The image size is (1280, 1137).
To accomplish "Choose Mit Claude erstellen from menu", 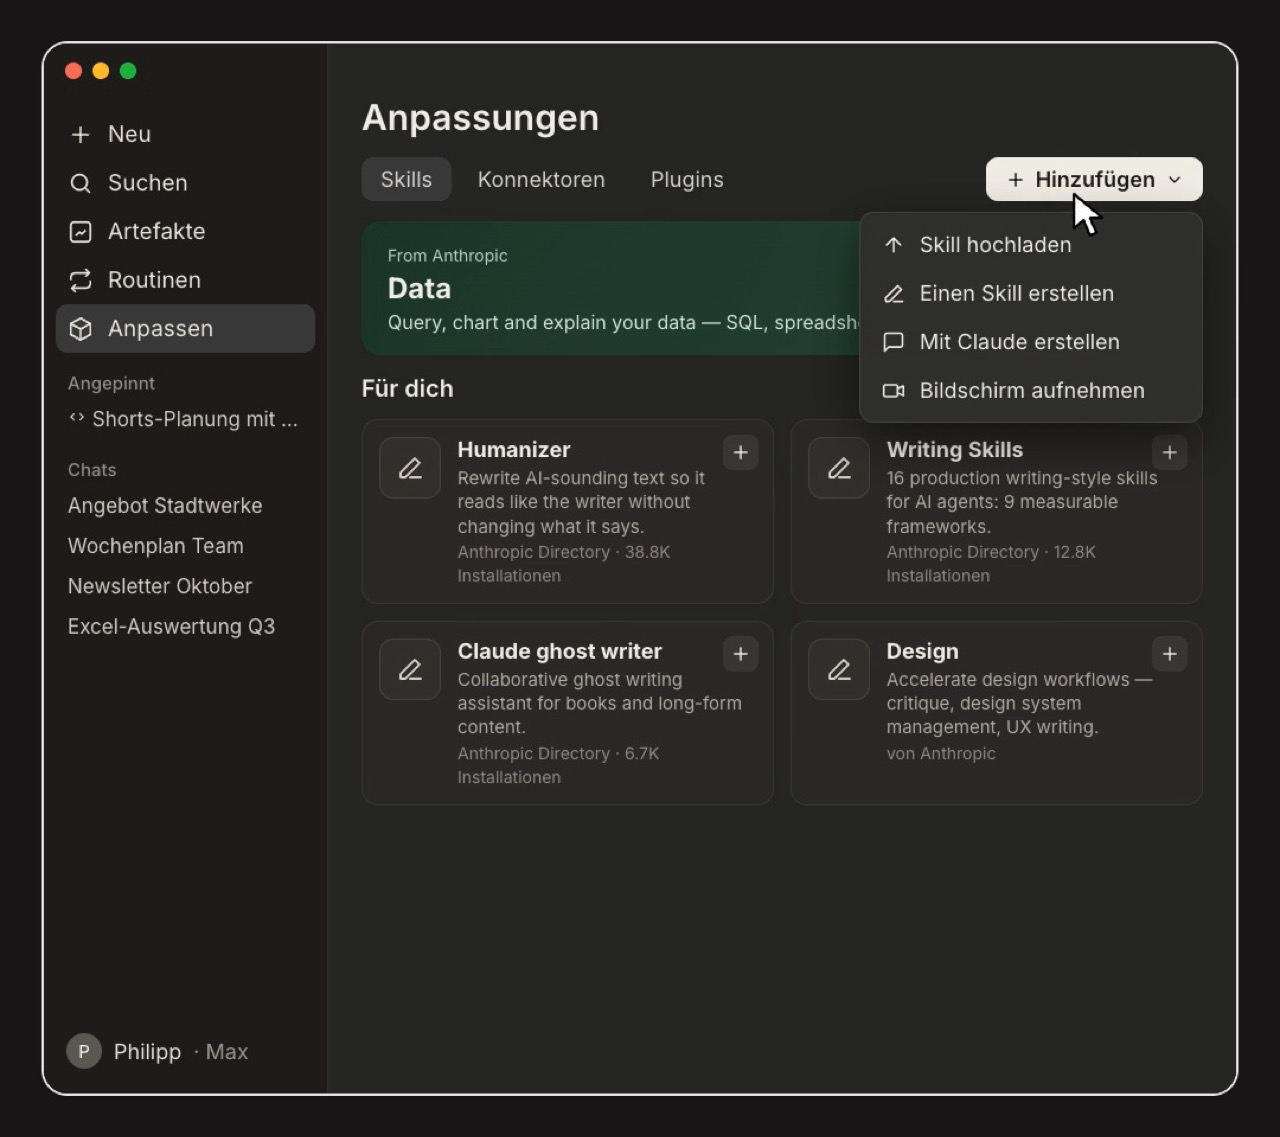I will 1031,342.
